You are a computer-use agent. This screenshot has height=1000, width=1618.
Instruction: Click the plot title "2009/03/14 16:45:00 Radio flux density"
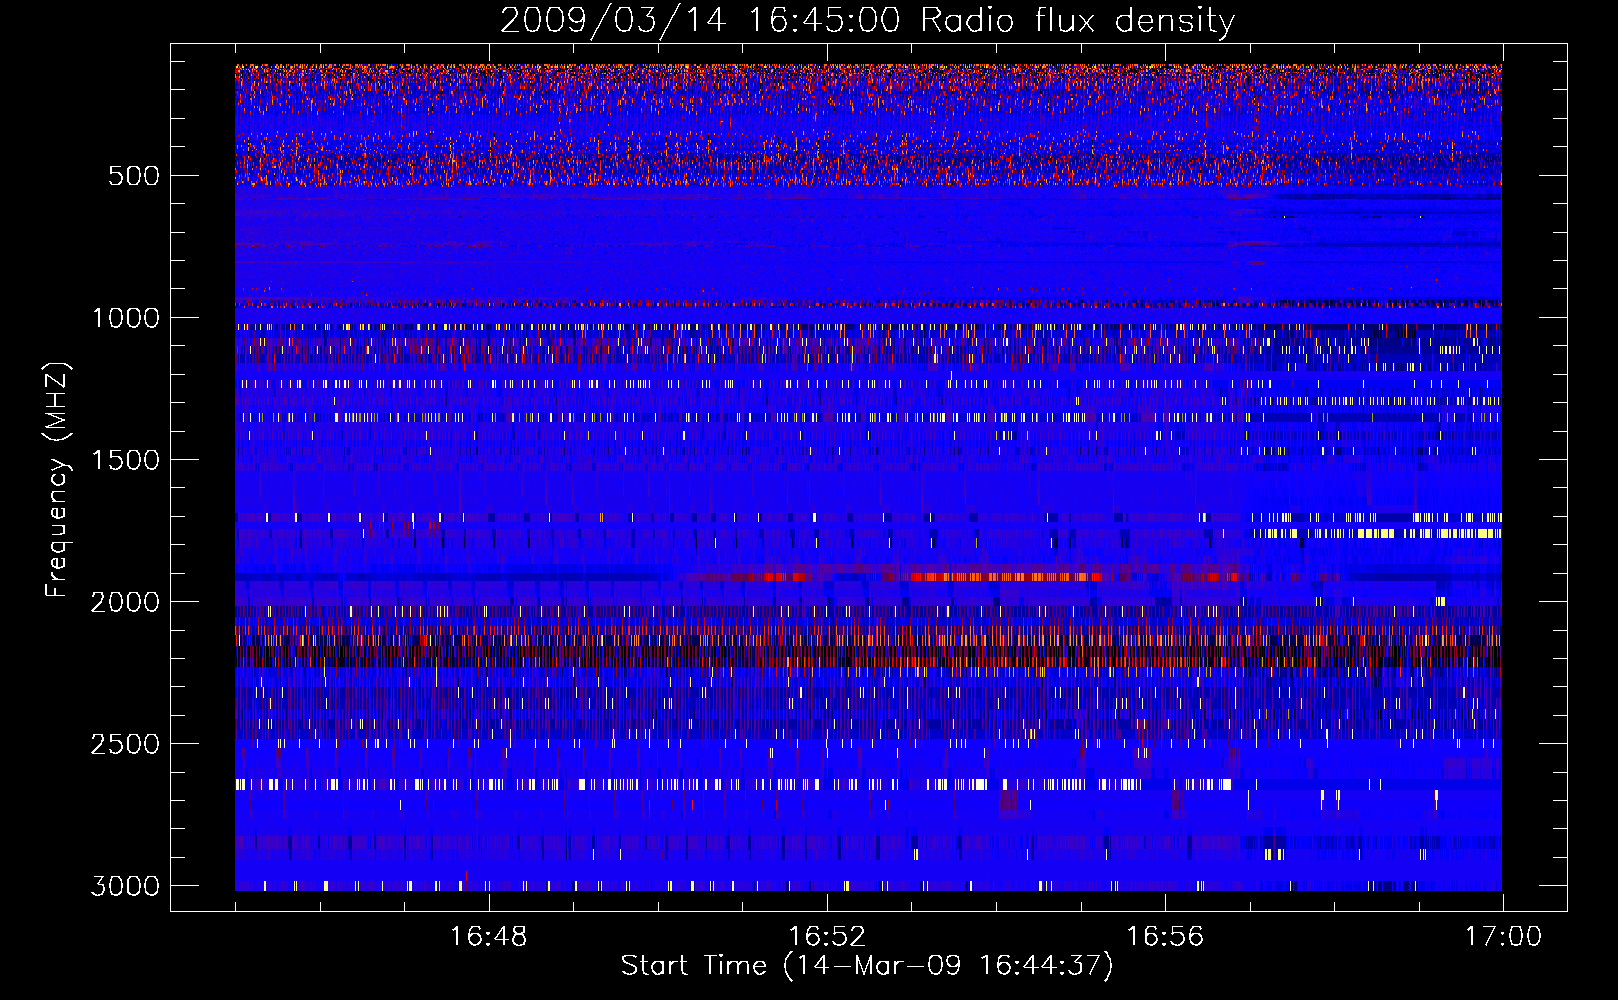(867, 20)
